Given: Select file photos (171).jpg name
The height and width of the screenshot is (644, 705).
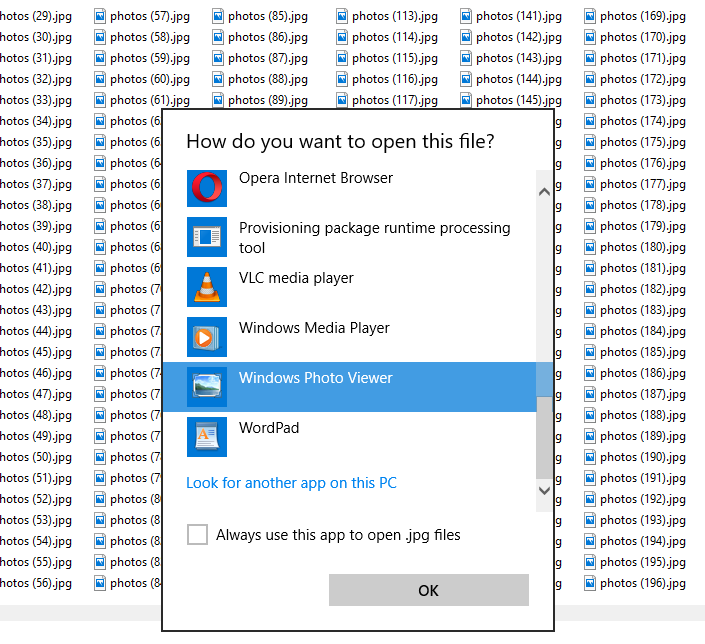Looking at the screenshot, I should point(643,58).
